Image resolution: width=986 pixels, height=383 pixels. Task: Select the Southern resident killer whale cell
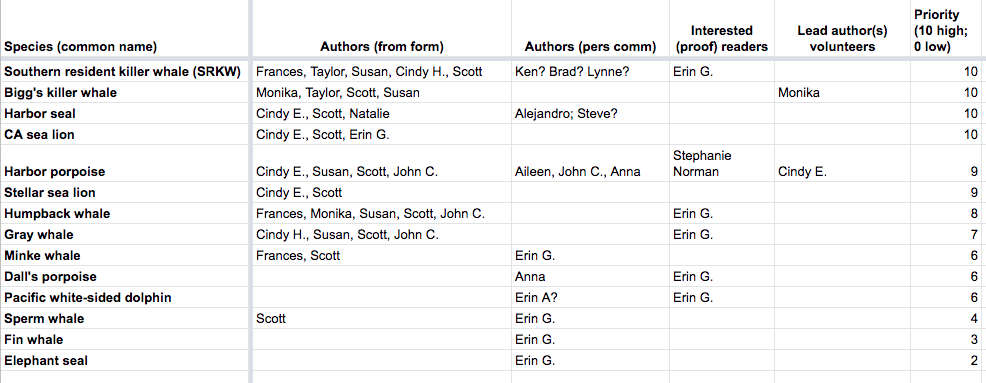pyautogui.click(x=125, y=72)
